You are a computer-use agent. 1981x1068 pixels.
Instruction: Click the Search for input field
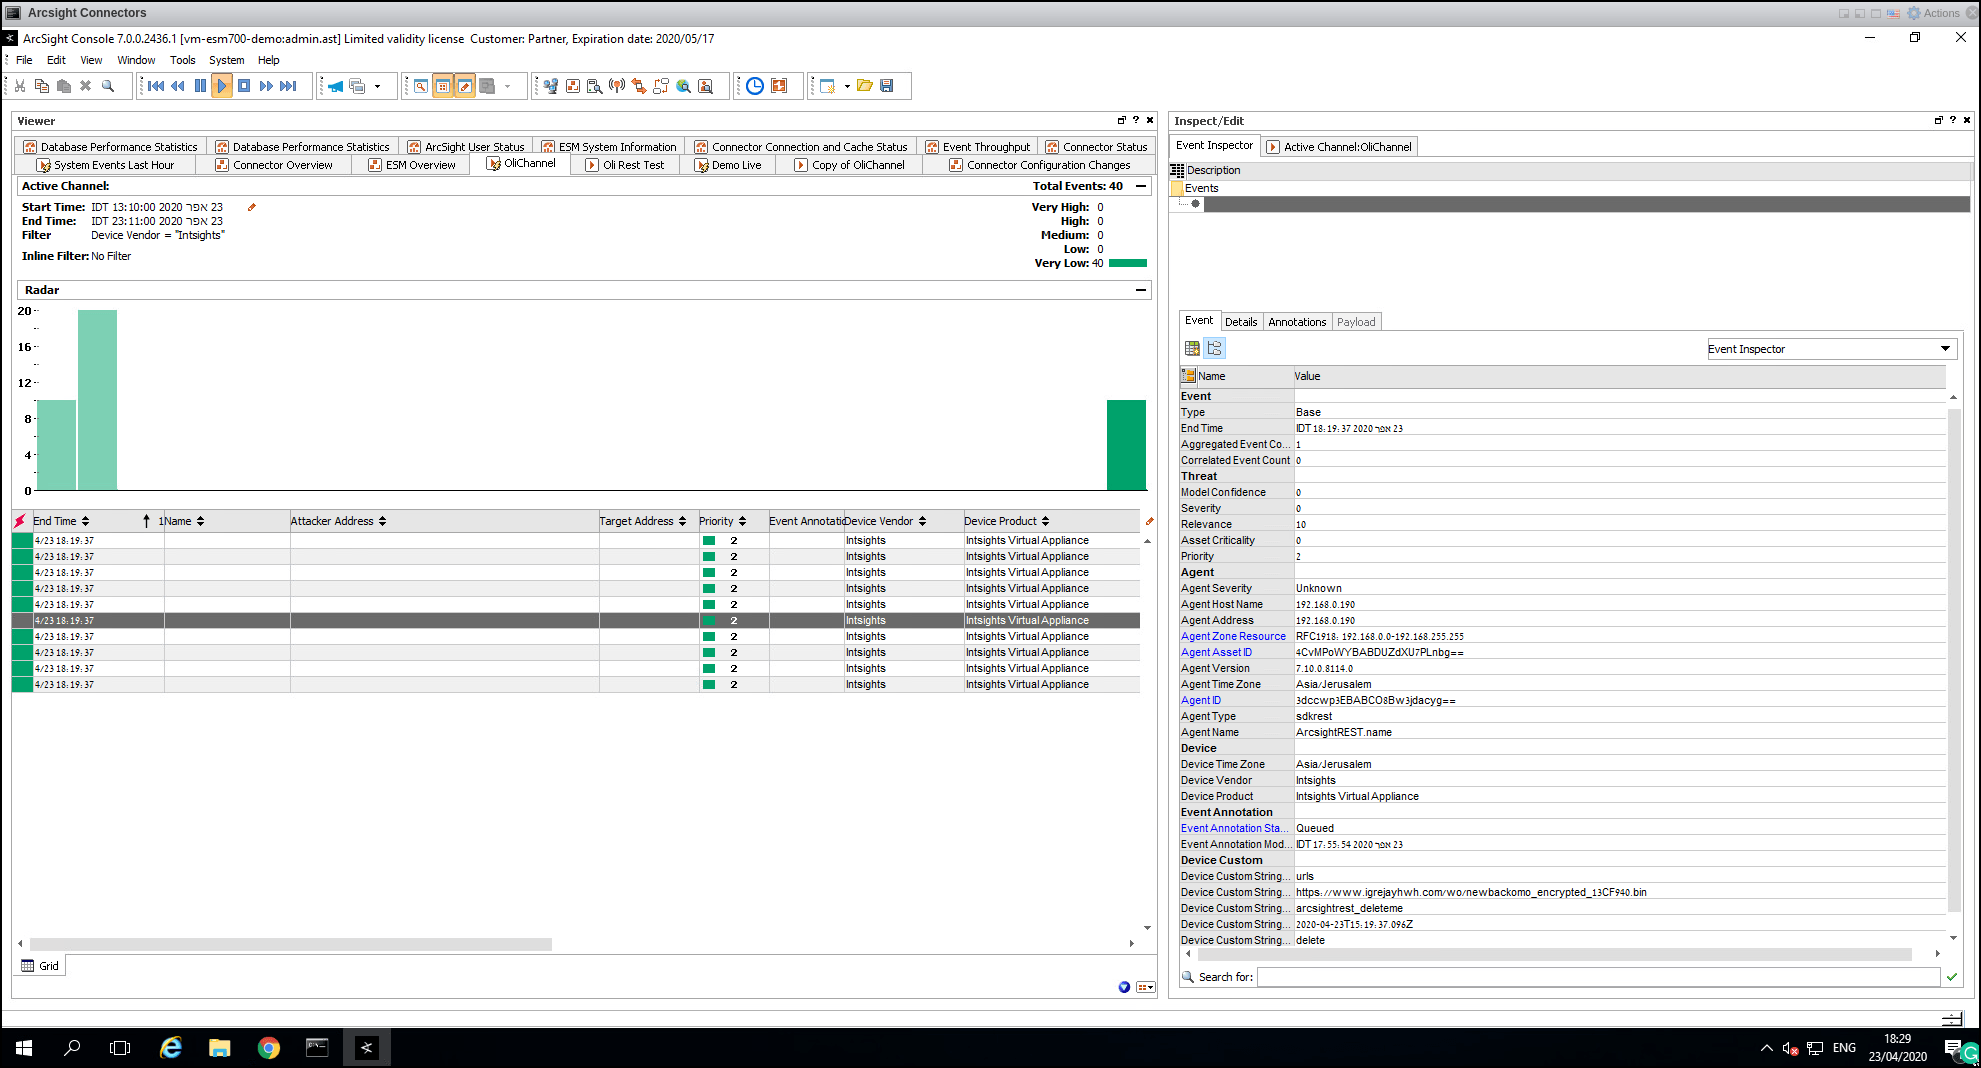(1597, 977)
